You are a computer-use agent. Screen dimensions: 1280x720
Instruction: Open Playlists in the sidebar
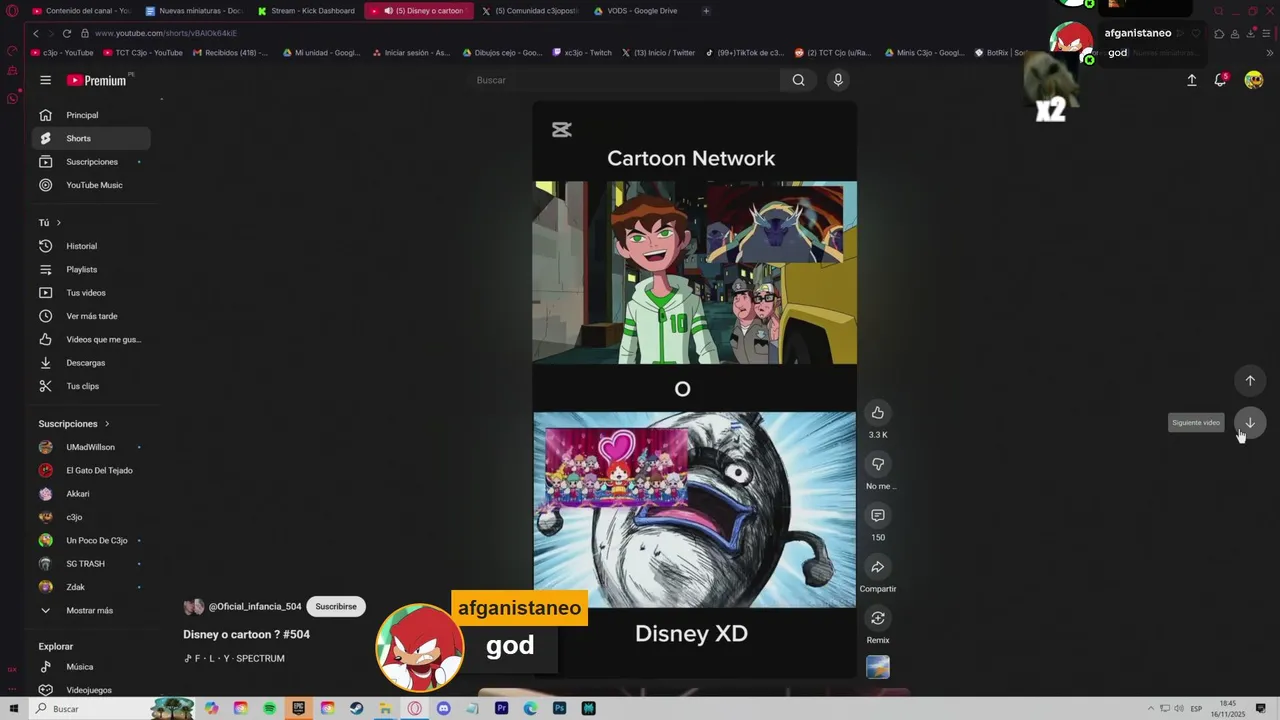91,269
